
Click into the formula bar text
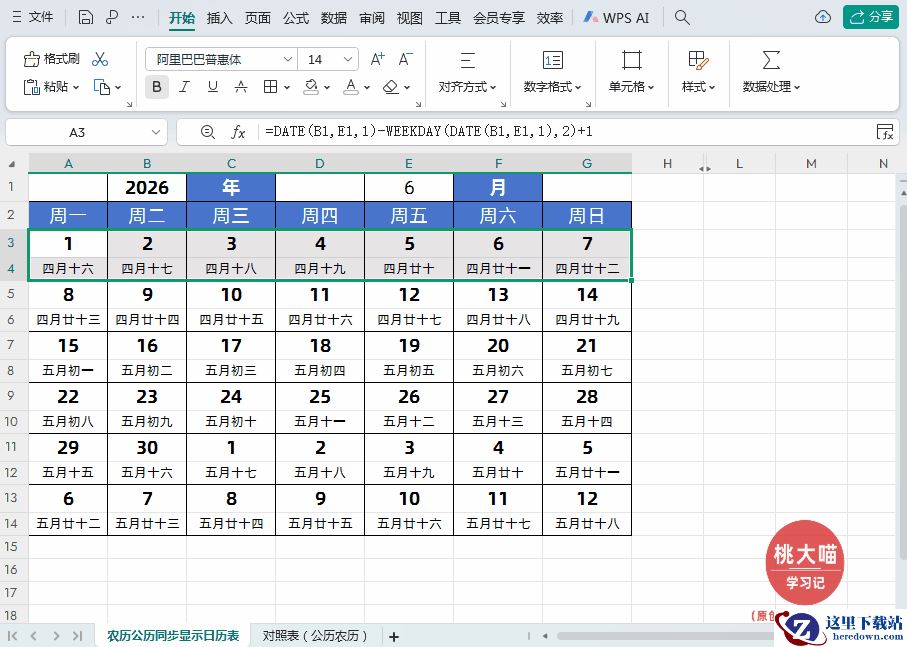[429, 131]
